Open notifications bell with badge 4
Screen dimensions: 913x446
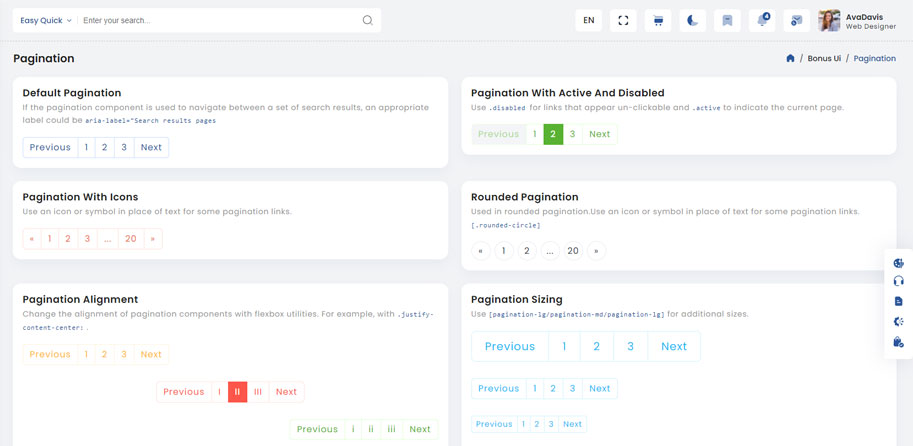click(x=762, y=20)
